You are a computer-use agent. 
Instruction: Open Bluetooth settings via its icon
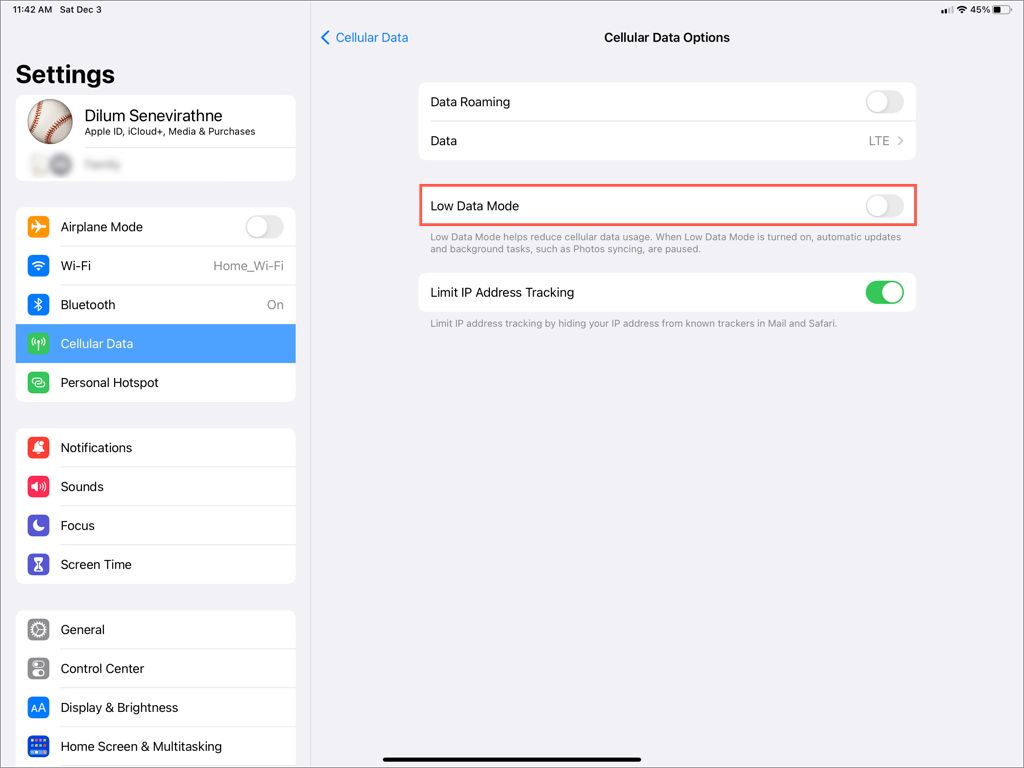tap(38, 304)
